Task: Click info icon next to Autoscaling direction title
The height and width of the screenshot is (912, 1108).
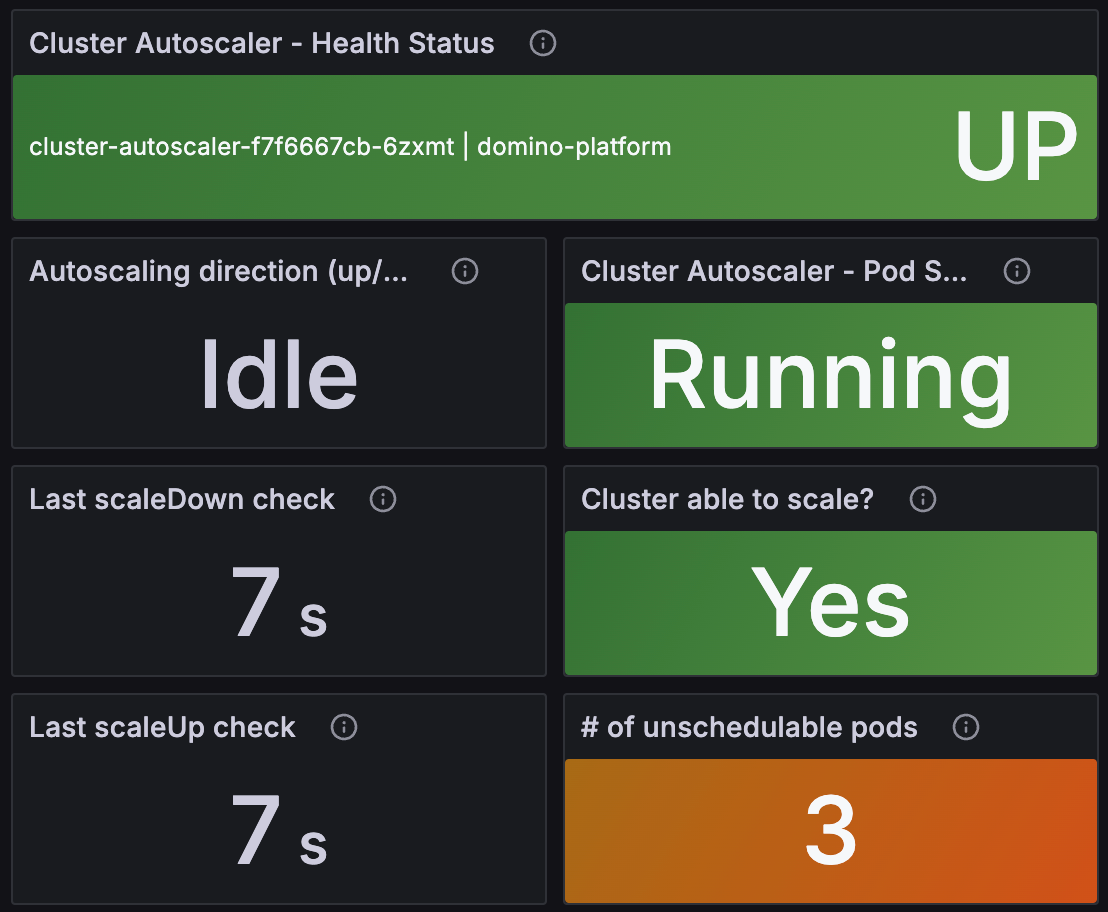Action: tap(465, 271)
